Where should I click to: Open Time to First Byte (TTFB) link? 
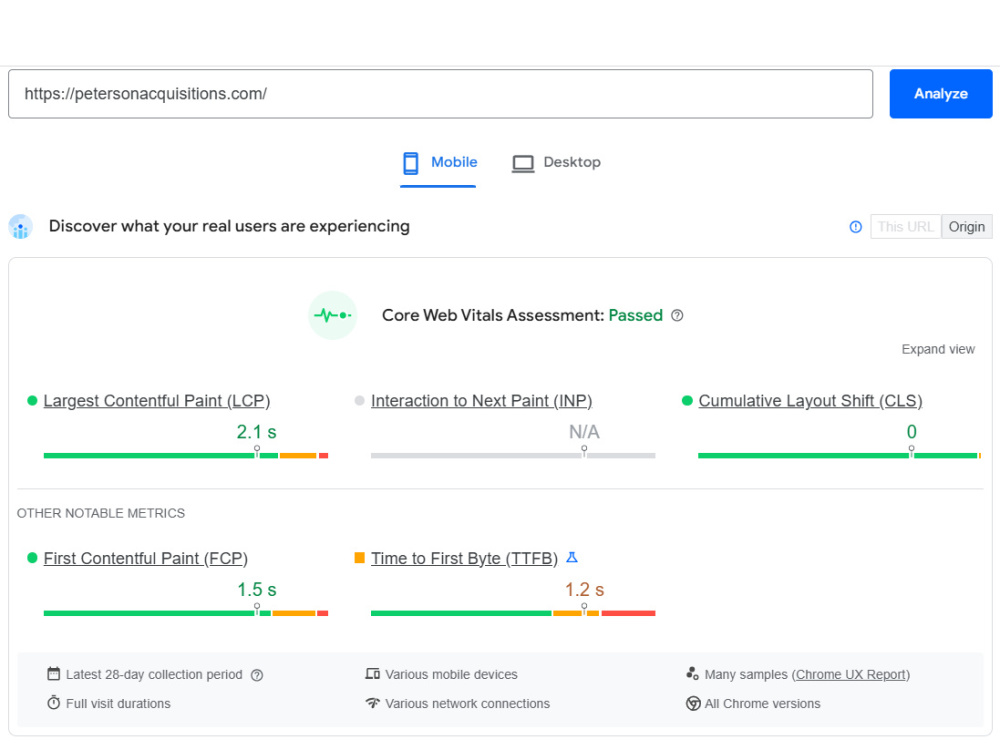click(464, 559)
